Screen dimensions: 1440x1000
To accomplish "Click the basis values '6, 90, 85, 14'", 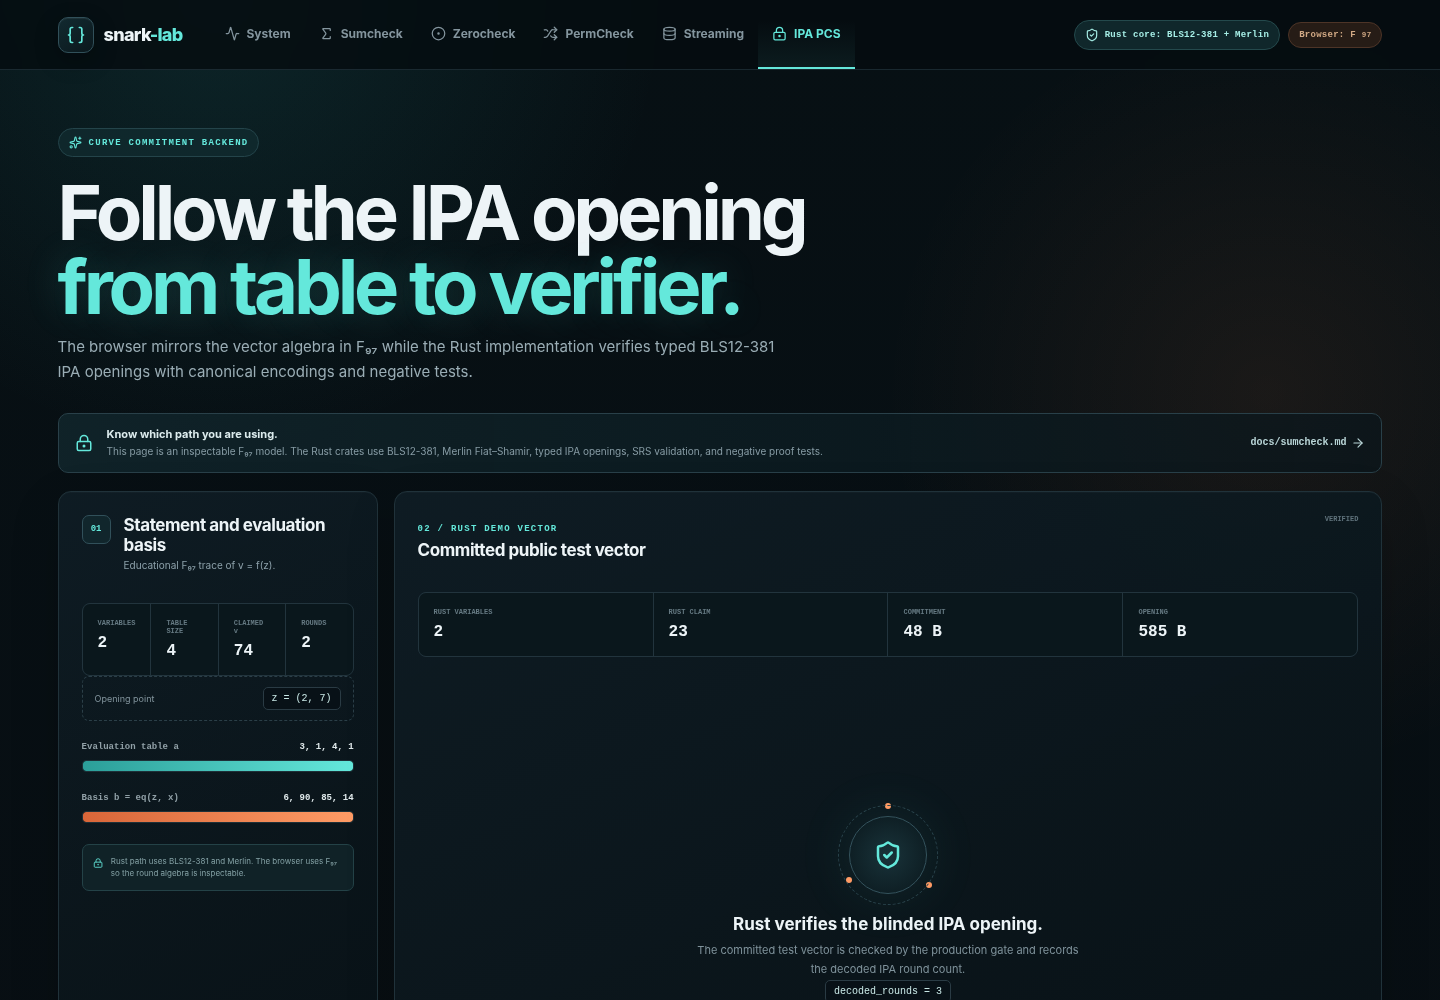I will click(319, 798).
